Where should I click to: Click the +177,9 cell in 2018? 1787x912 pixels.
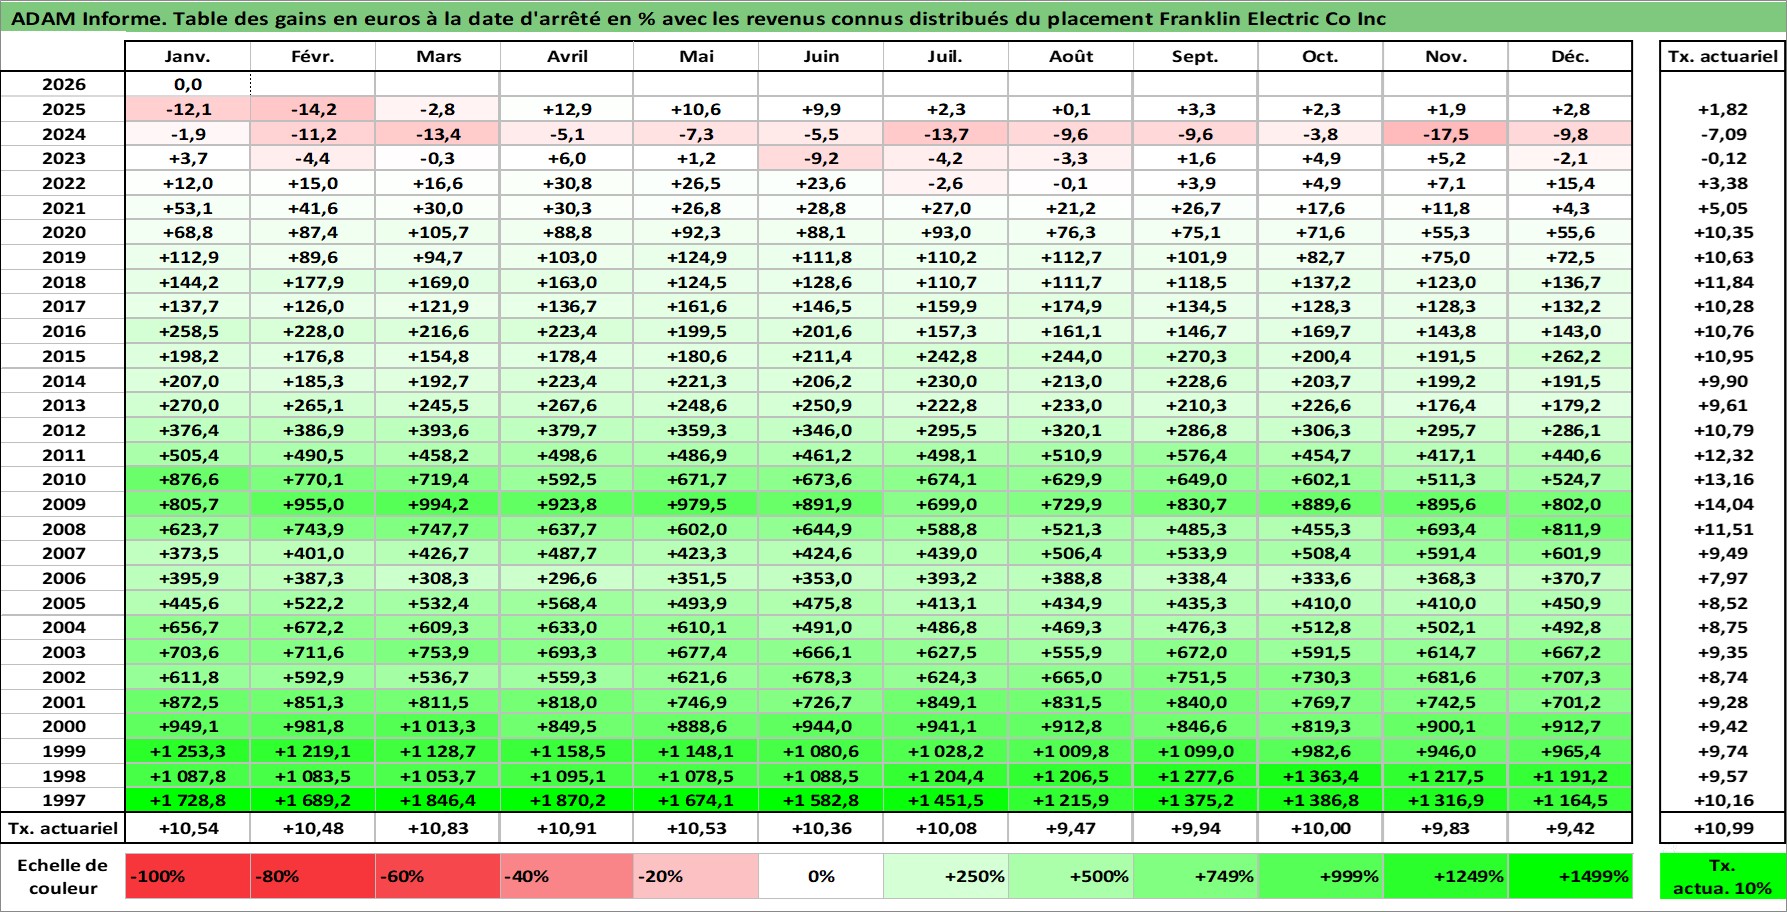click(313, 282)
